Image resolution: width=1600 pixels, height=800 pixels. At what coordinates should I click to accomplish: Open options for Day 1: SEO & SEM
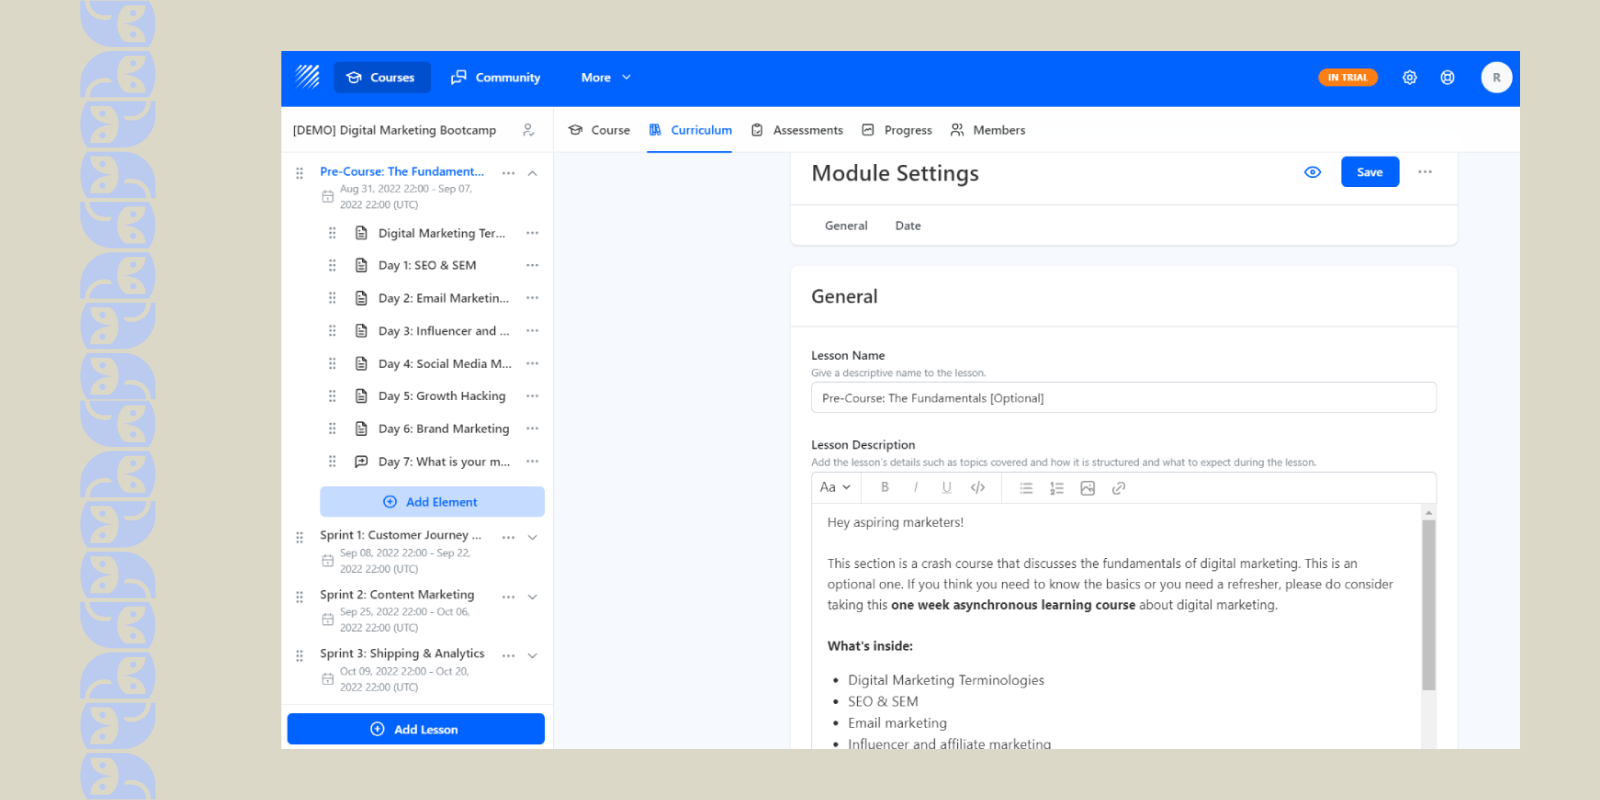(532, 265)
